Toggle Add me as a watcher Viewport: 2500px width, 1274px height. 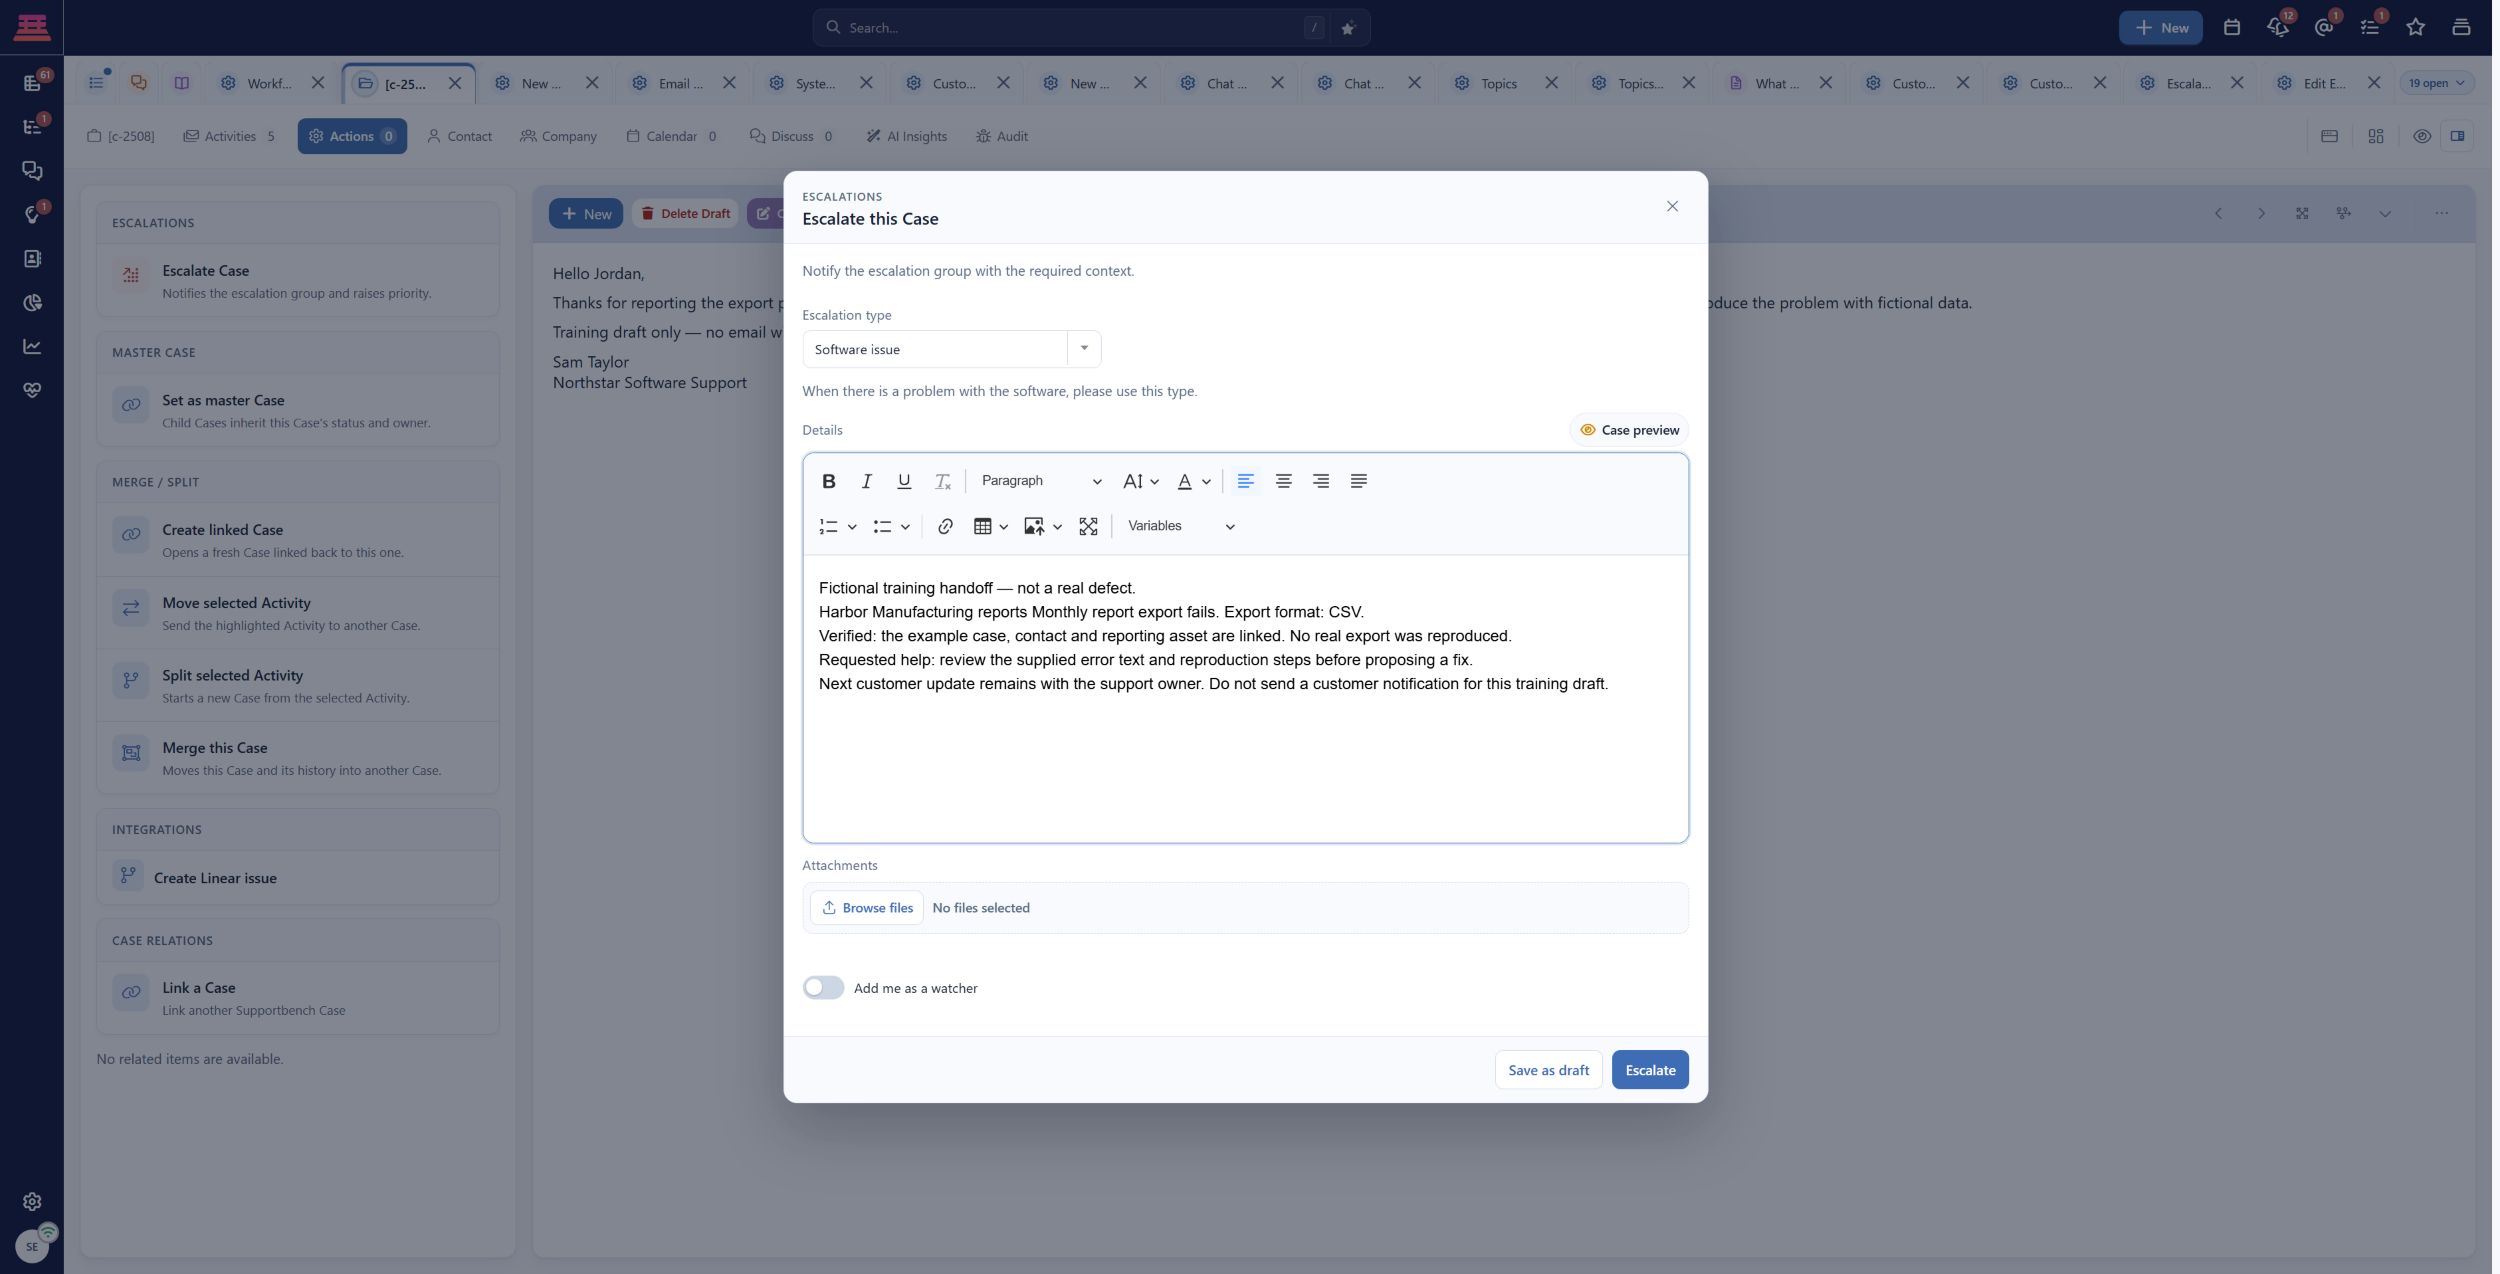(x=823, y=988)
